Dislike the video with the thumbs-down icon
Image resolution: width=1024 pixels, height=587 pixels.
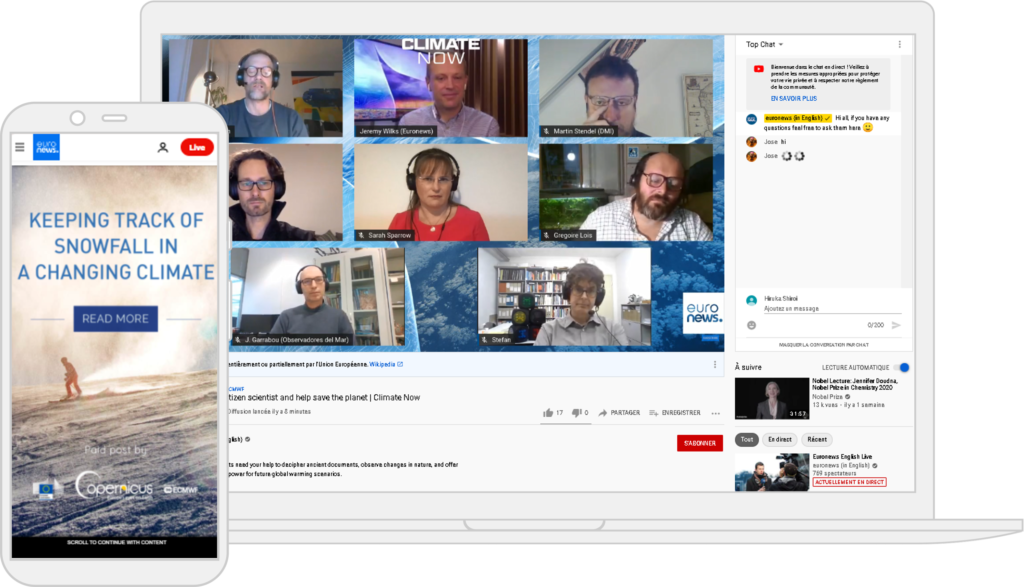[x=576, y=412]
